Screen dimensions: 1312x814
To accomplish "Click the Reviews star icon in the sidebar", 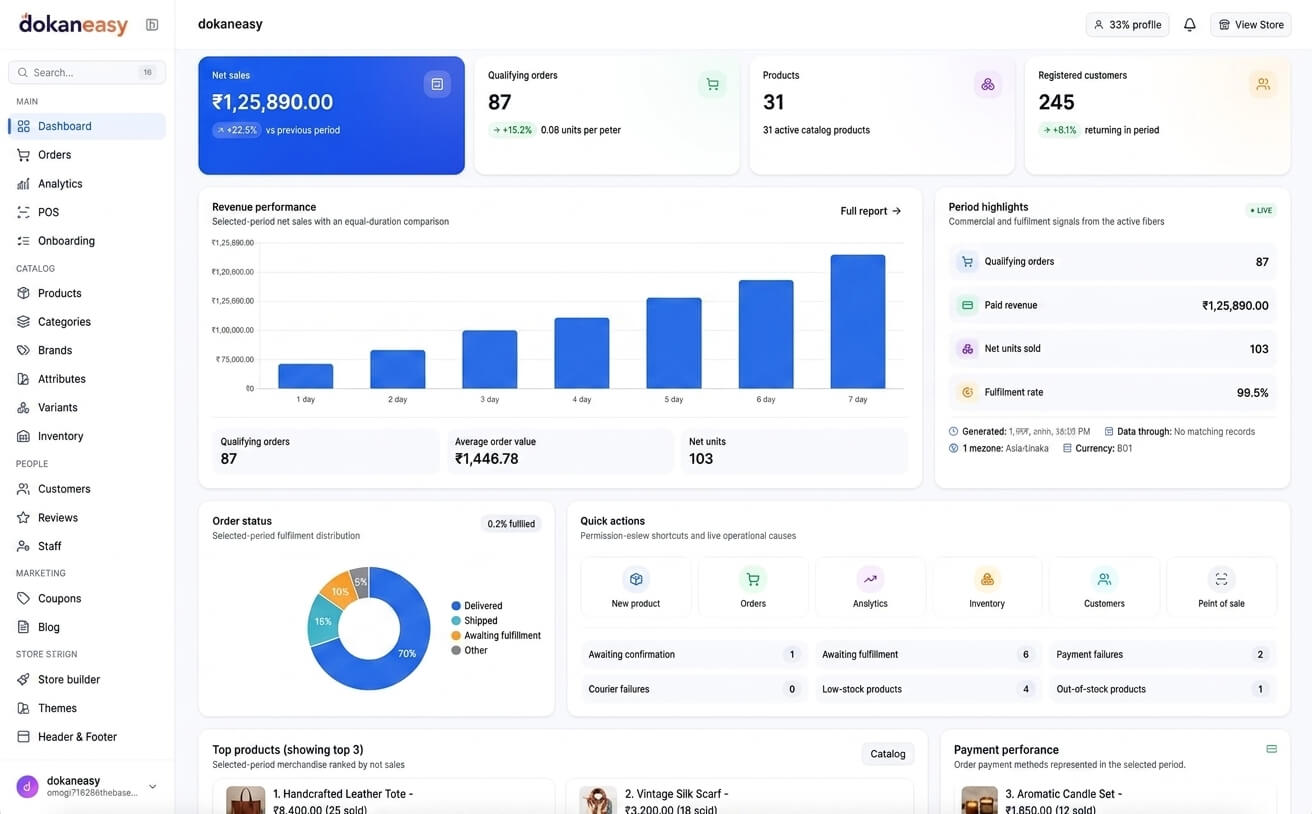I will point(23,518).
